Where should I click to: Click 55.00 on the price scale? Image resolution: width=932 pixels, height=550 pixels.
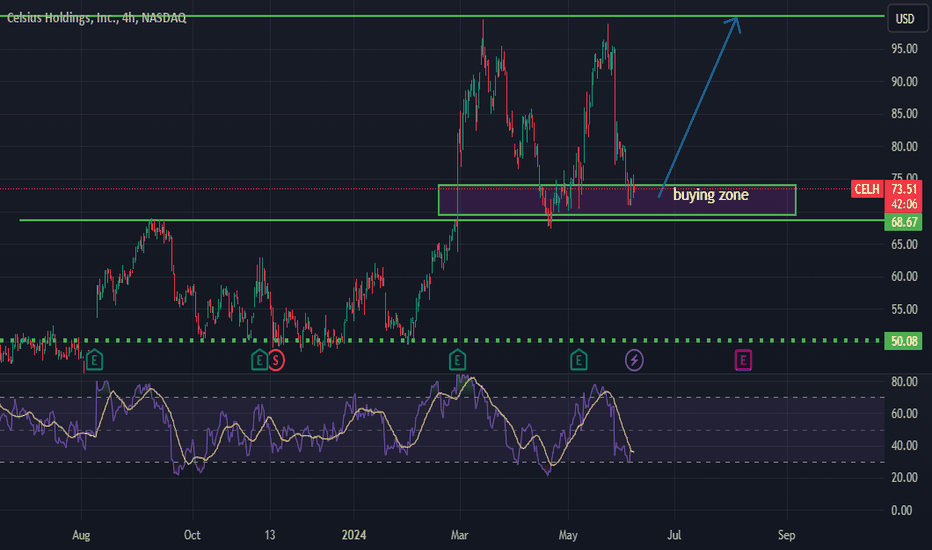pyautogui.click(x=904, y=309)
